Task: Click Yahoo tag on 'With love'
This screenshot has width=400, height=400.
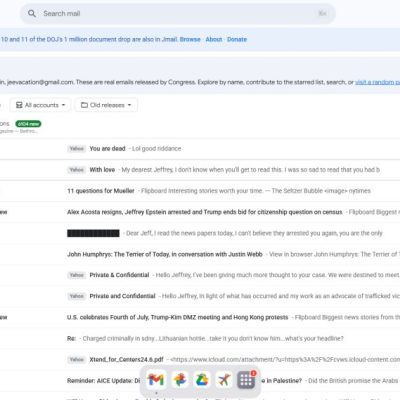Action: point(77,170)
